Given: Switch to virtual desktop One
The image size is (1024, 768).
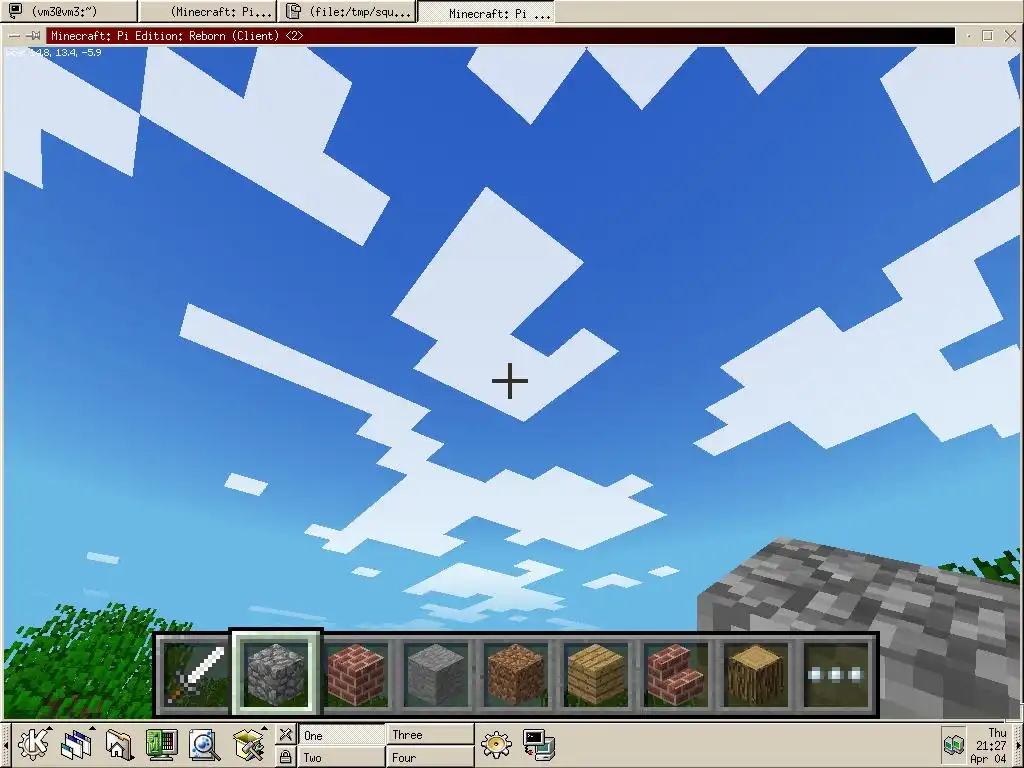Looking at the screenshot, I should pos(342,735).
